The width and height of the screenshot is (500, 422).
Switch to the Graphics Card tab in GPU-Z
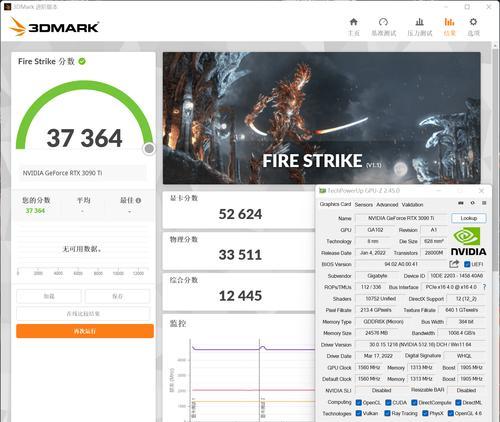click(335, 204)
